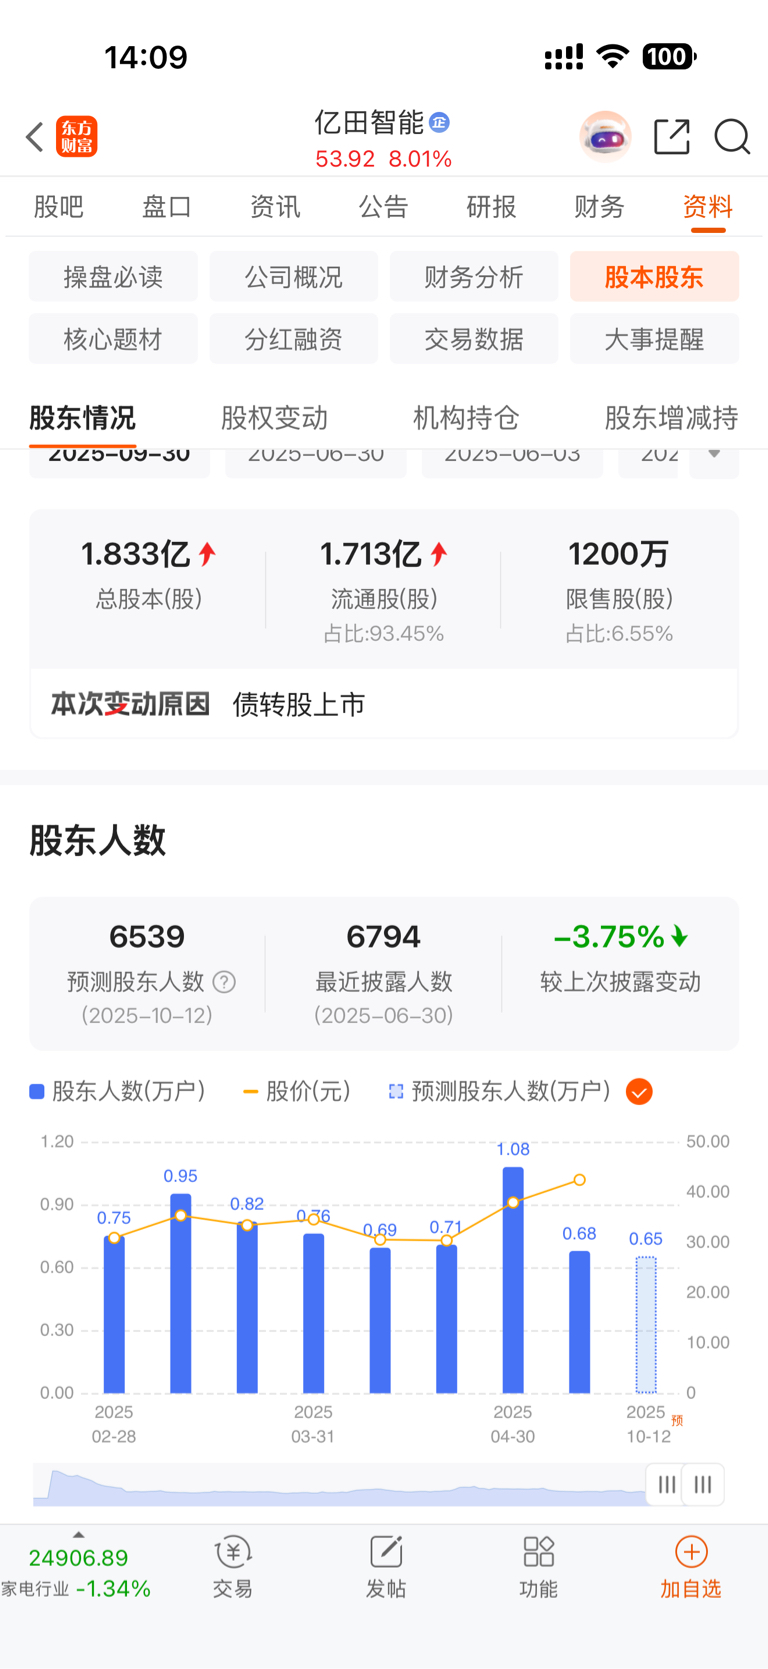768x1669 pixels.
Task: Tap the 0.68 bar in chart
Action: point(579,1322)
